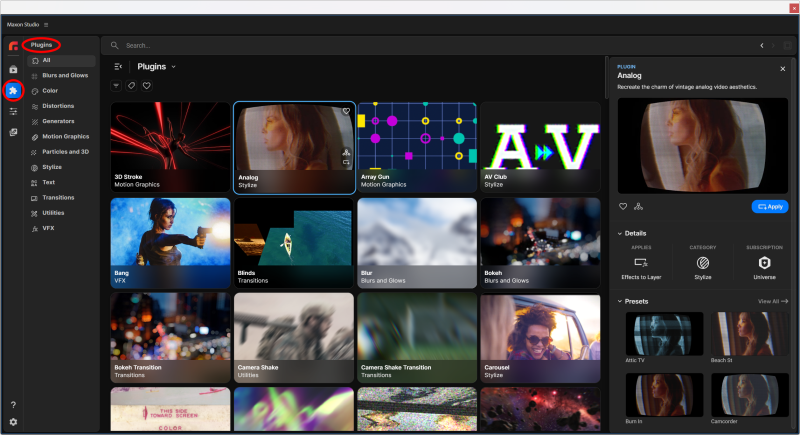Select the VFX category
Screen dimensions: 800x435
tap(61, 228)
